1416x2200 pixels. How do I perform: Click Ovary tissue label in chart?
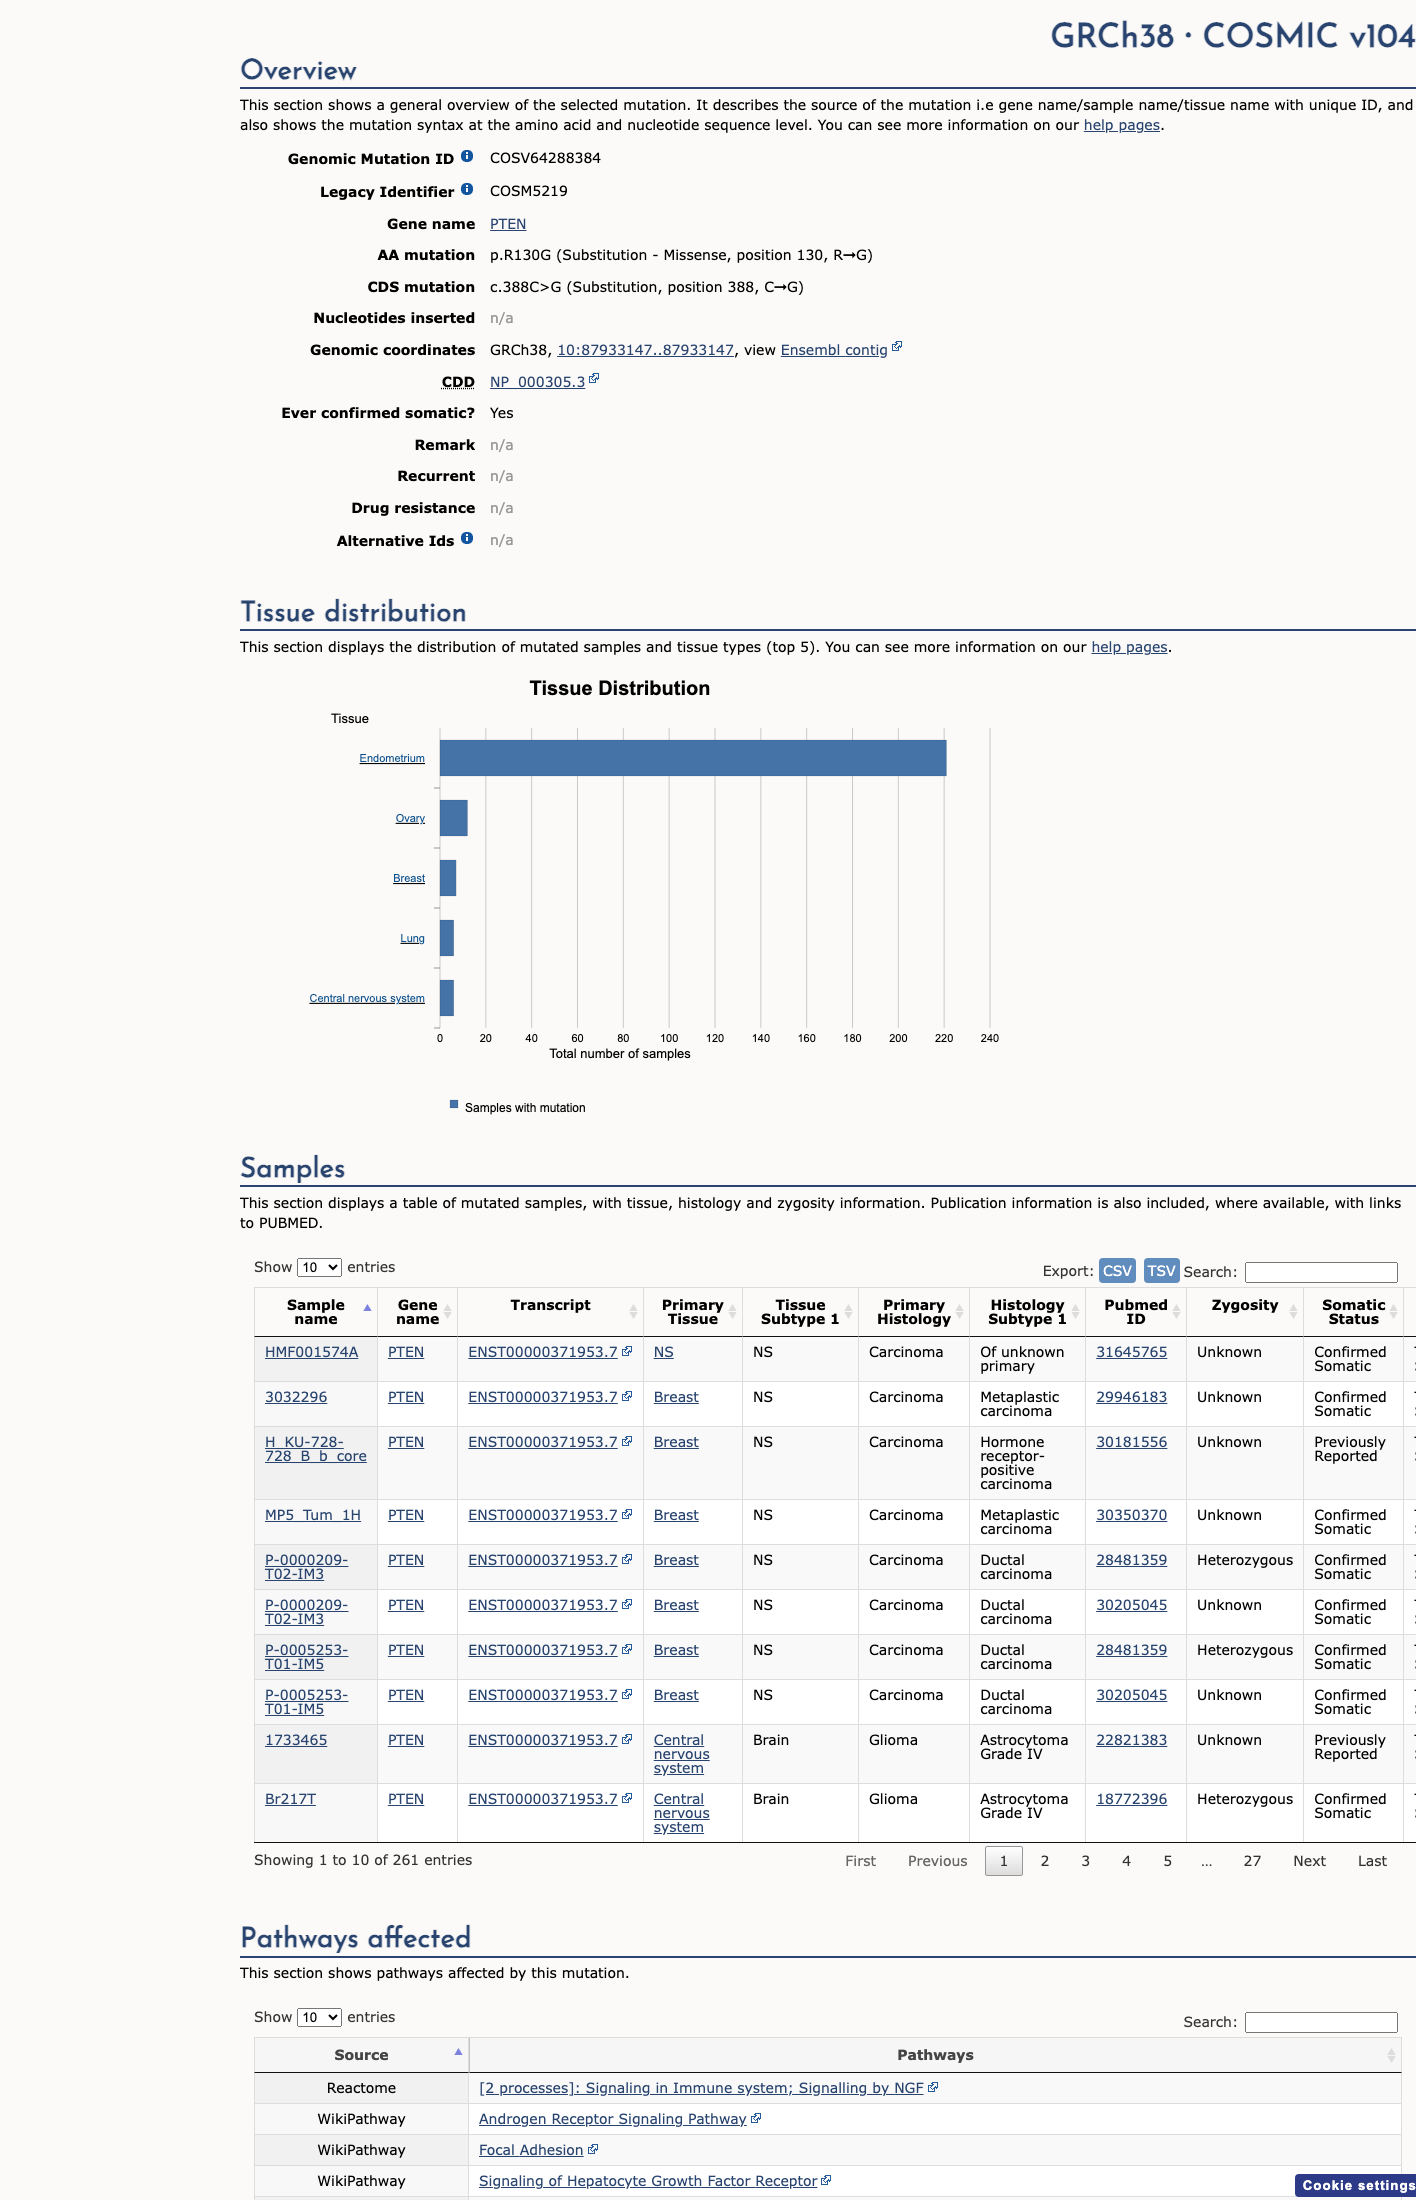410,819
